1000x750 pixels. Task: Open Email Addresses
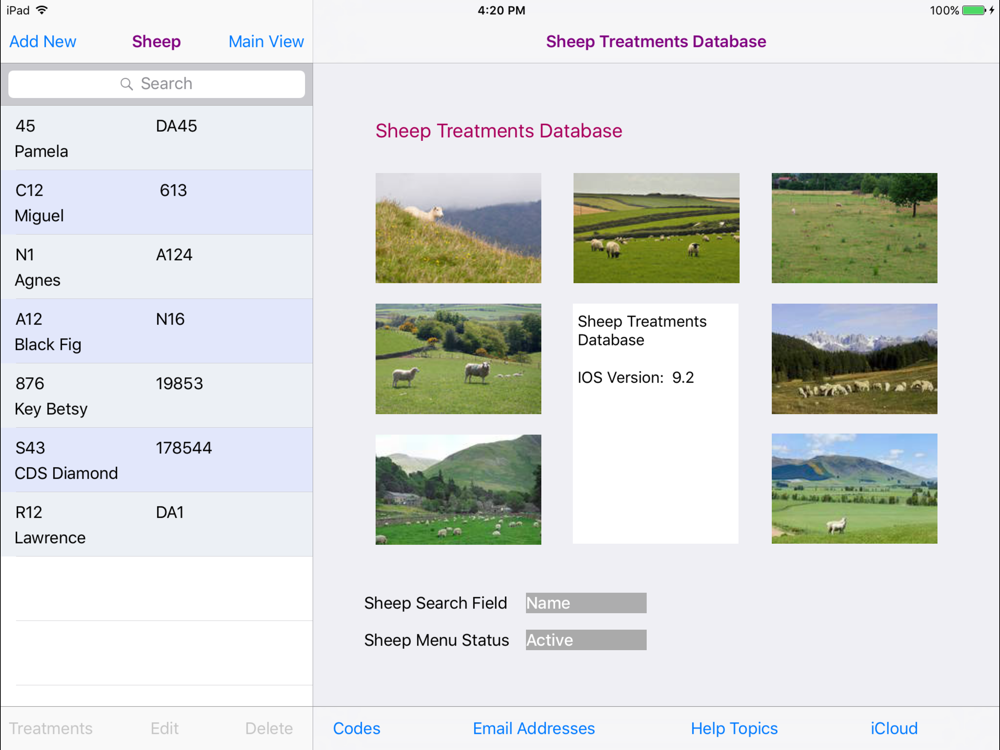(x=534, y=728)
